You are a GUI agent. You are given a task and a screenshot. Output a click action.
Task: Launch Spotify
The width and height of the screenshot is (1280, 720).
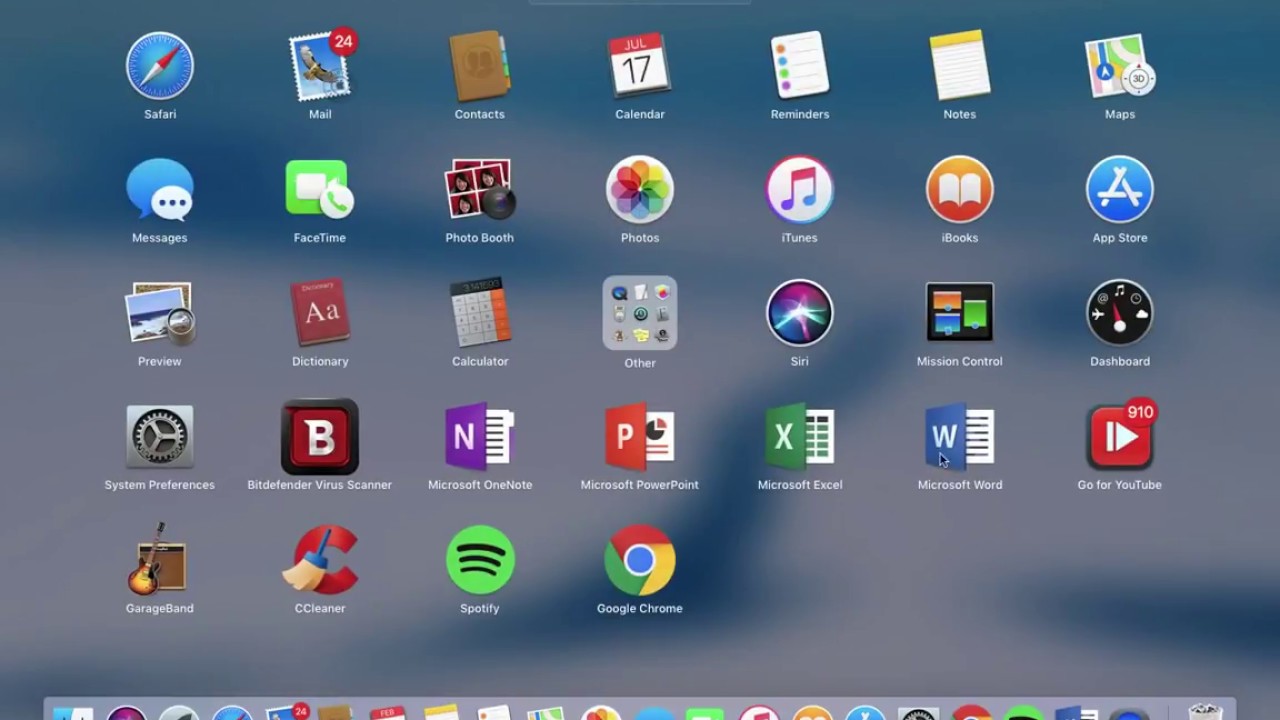click(x=480, y=560)
